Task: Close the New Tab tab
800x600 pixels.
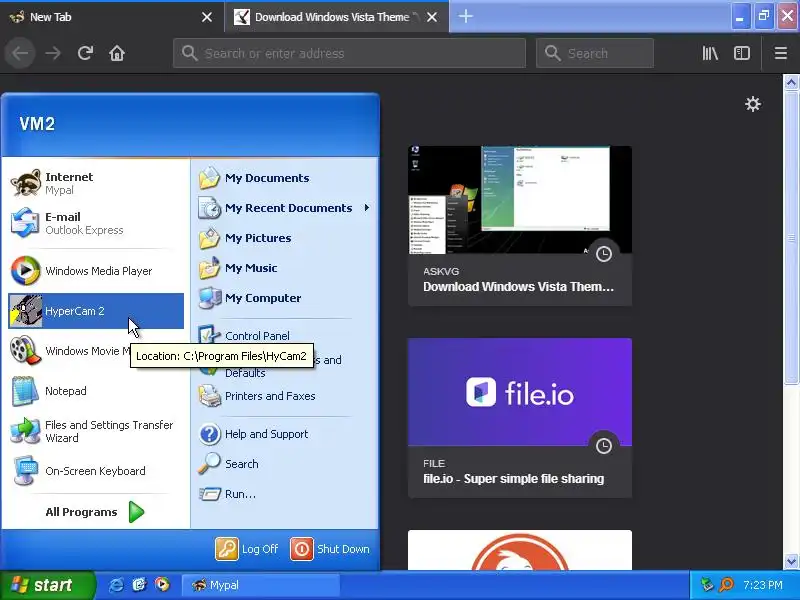Action: [x=207, y=17]
